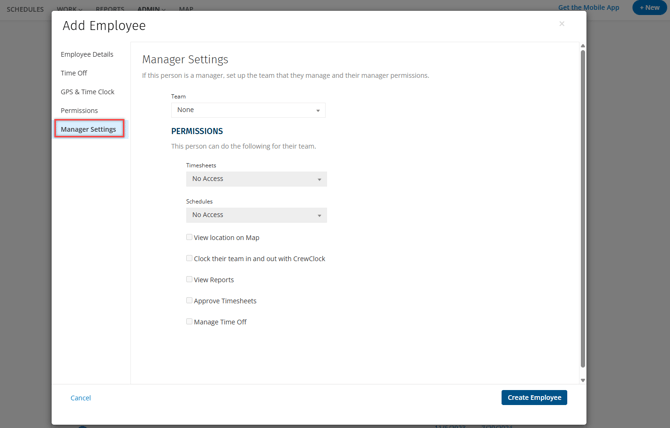Enable View location on Map
670x428 pixels.
point(189,238)
